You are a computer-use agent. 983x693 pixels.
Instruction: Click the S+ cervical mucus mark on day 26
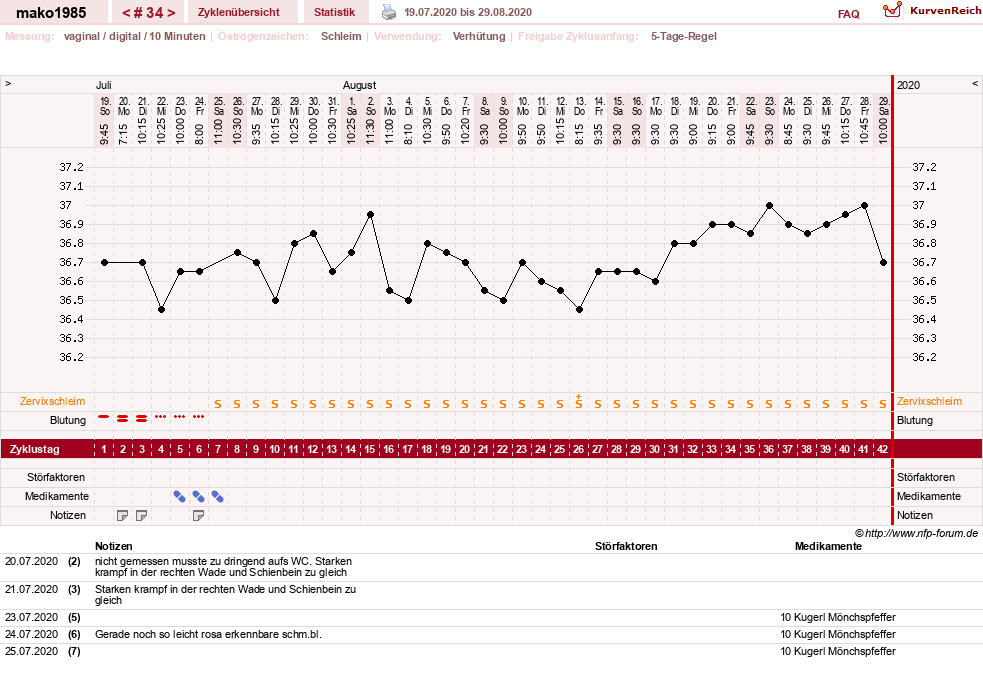579,402
